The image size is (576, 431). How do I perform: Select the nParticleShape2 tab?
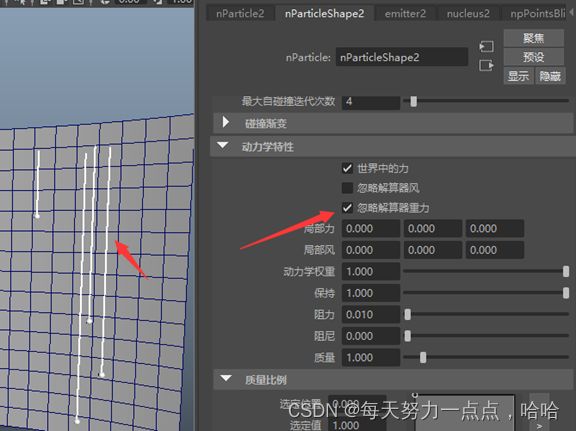(324, 14)
